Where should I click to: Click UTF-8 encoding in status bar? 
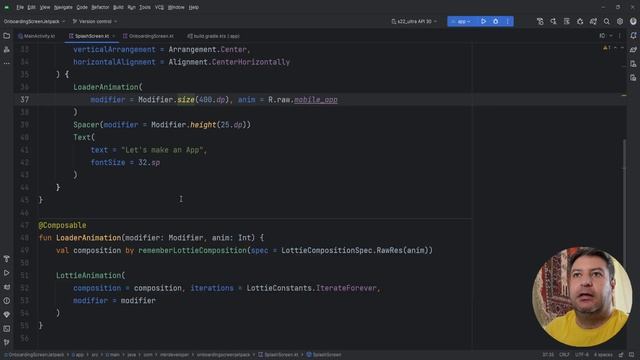point(582,355)
